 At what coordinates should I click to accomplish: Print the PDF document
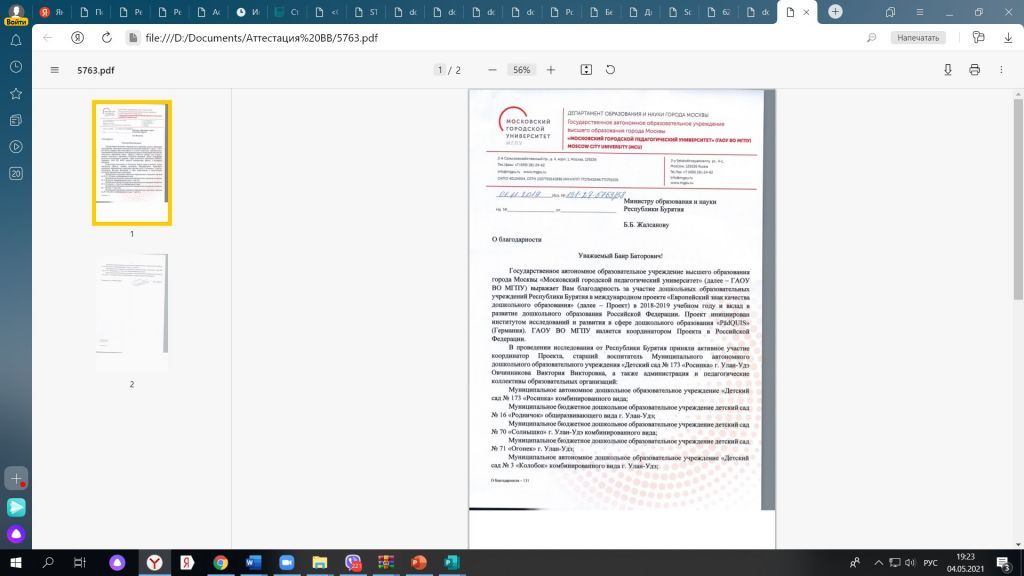(x=974, y=70)
